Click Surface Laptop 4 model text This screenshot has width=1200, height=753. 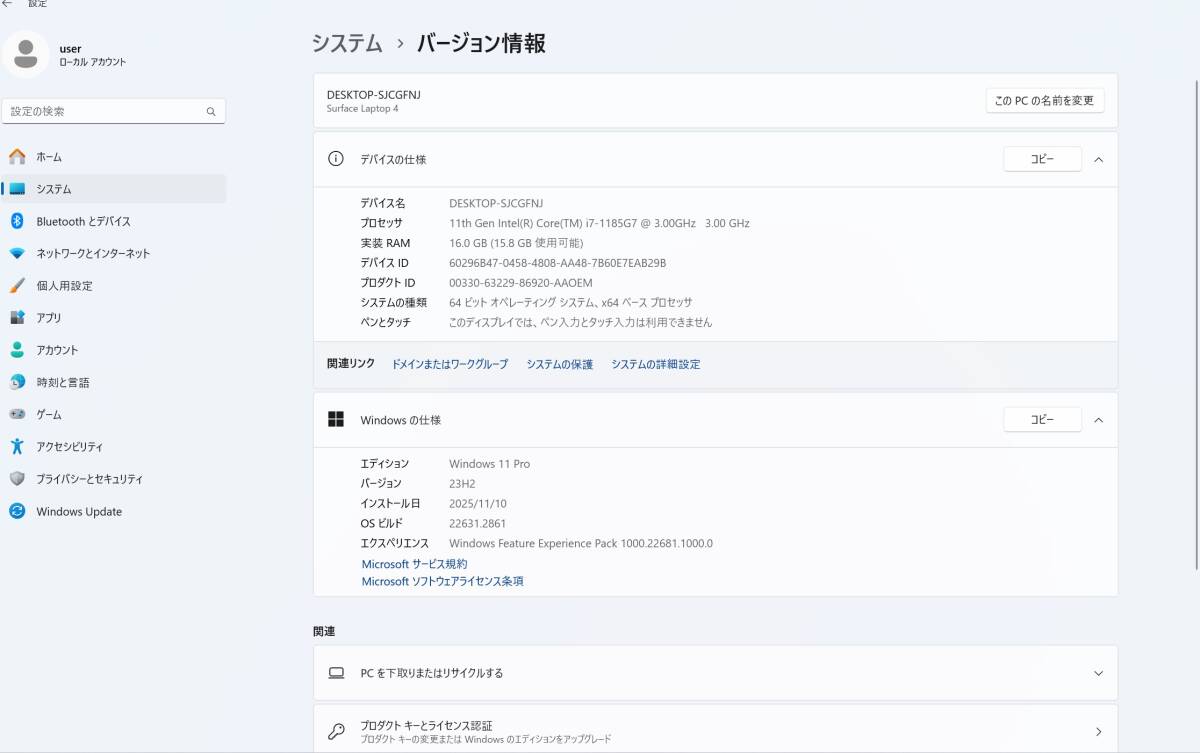[362, 108]
